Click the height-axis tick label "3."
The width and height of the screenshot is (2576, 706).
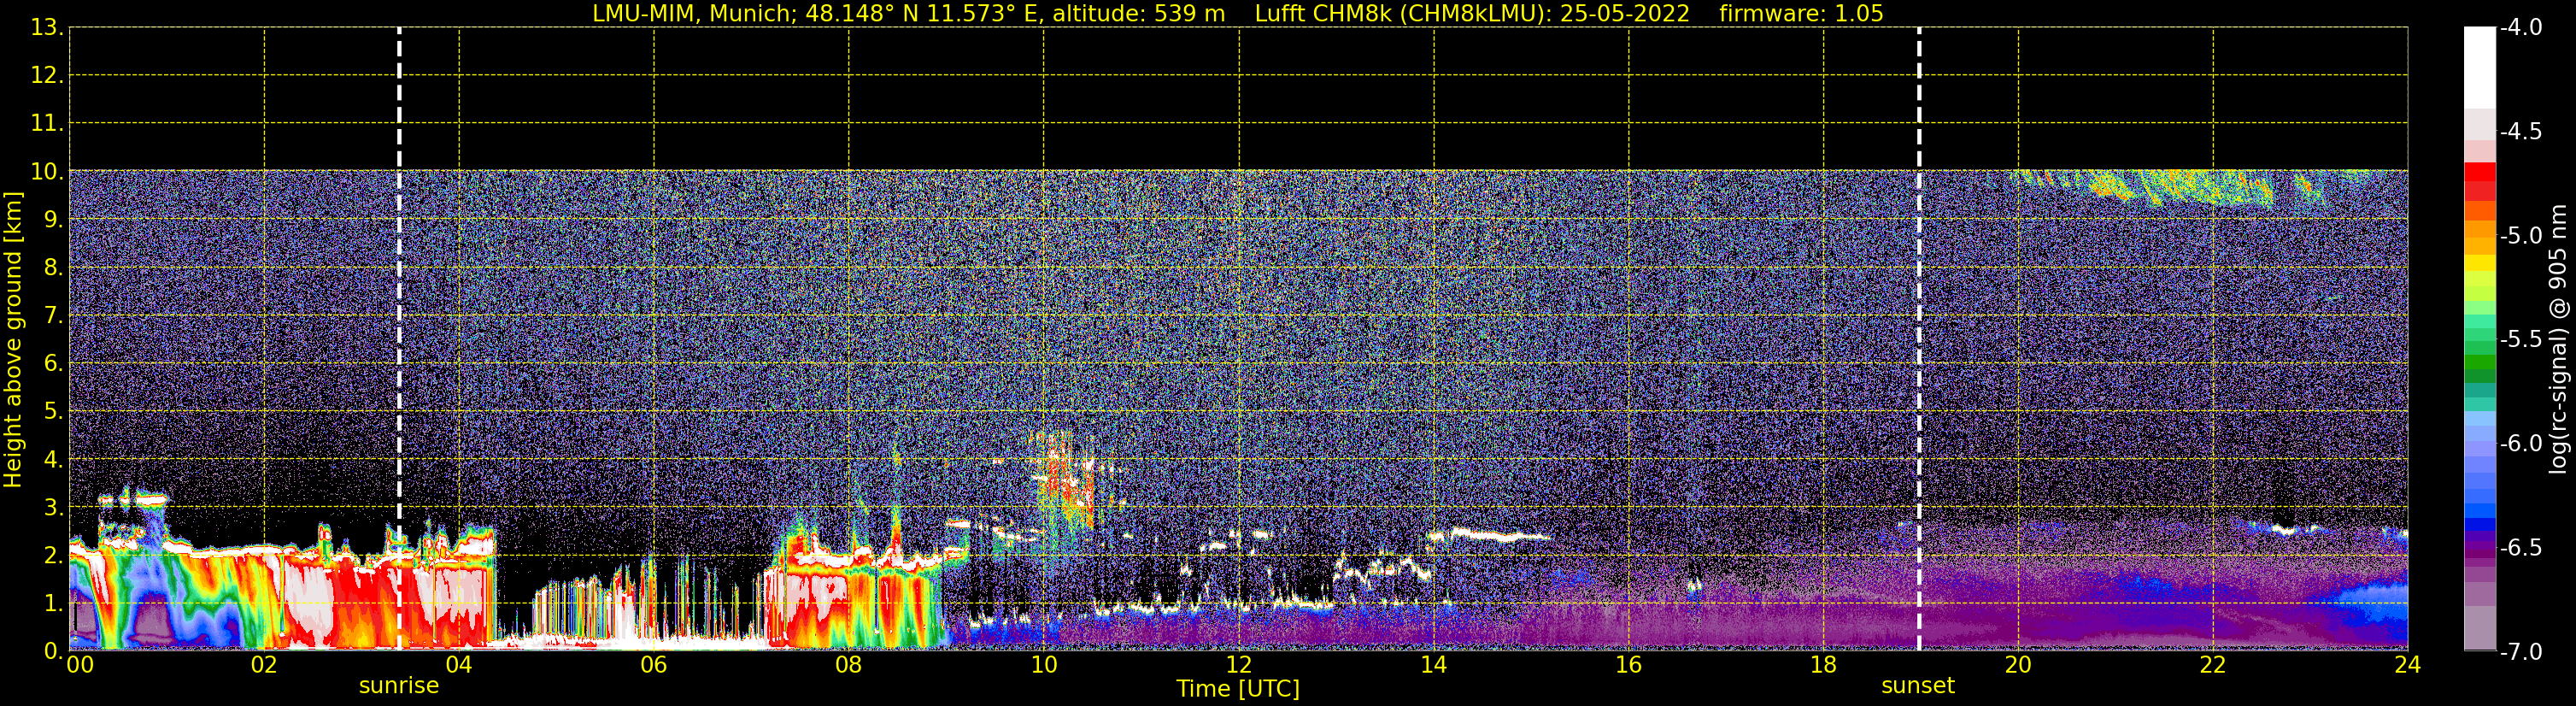pyautogui.click(x=53, y=508)
